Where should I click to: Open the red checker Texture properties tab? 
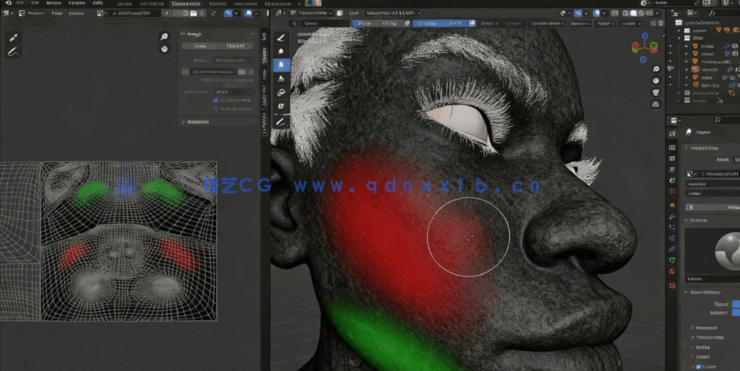(673, 286)
